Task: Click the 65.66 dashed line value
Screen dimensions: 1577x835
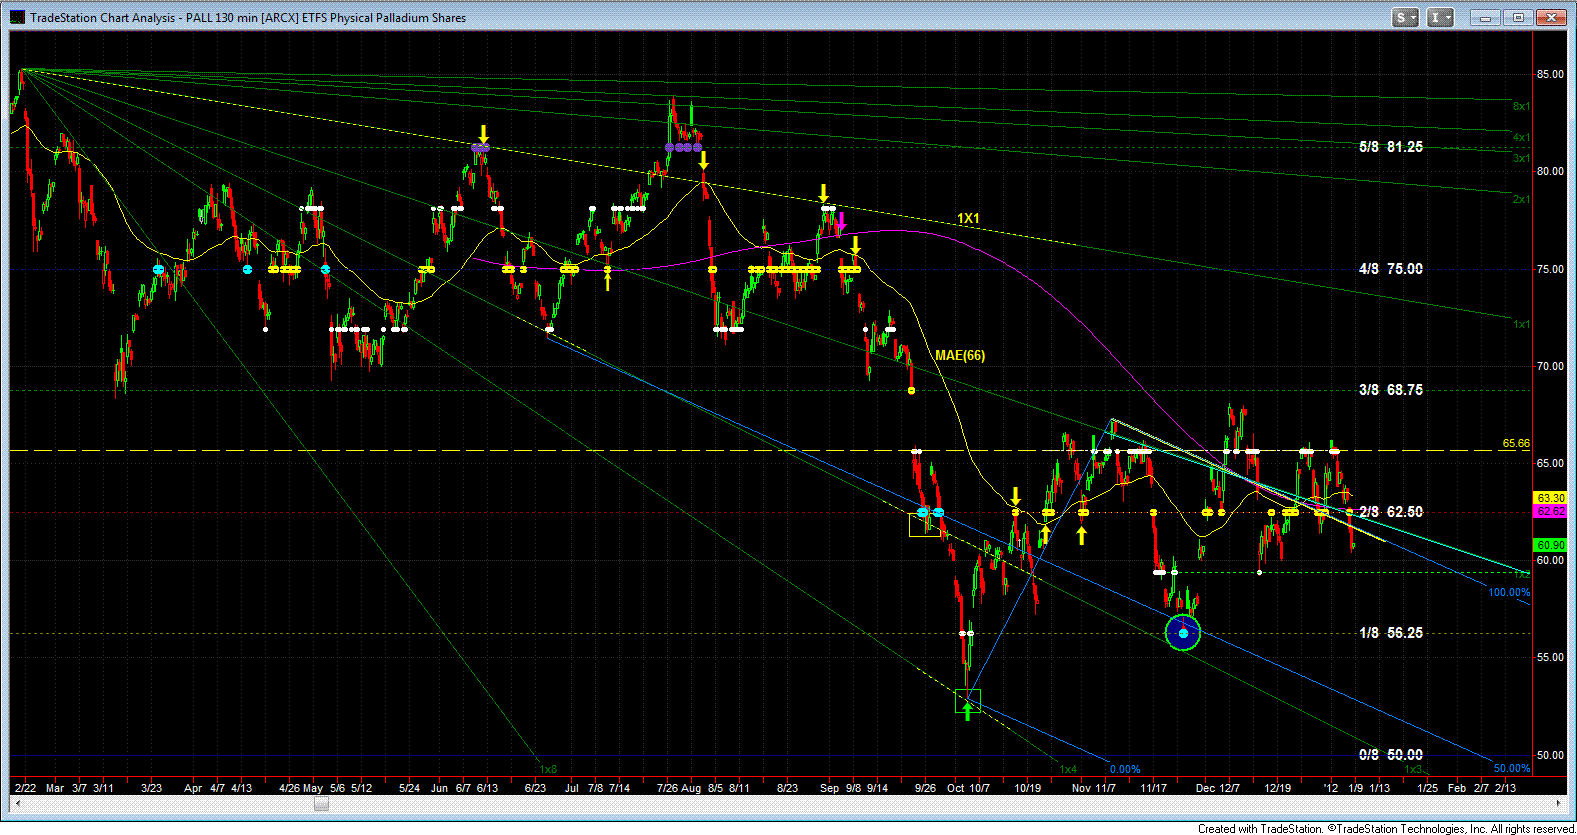Action: (x=1516, y=443)
